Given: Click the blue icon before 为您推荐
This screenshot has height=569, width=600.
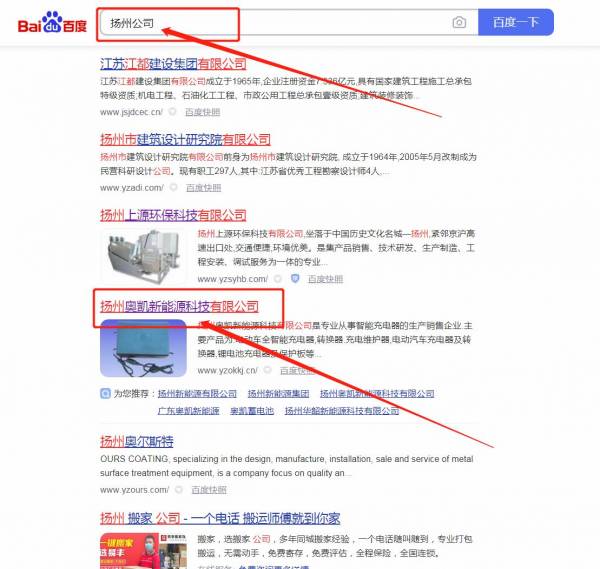Looking at the screenshot, I should tap(105, 393).
